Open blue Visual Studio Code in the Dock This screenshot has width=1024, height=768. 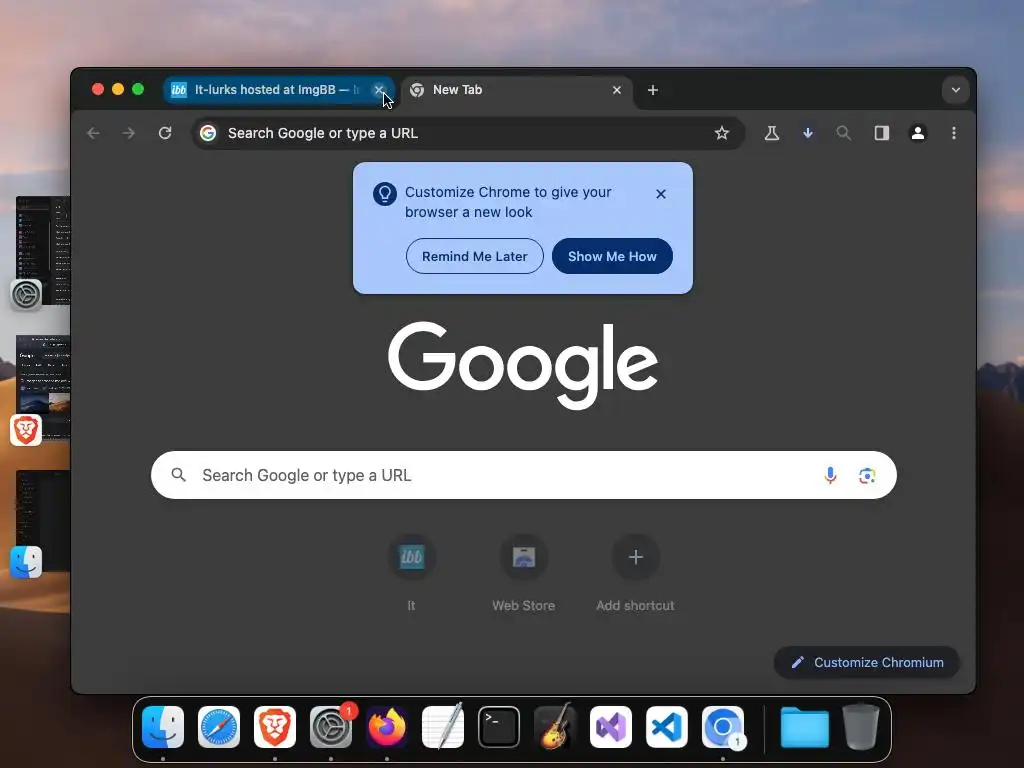point(667,727)
